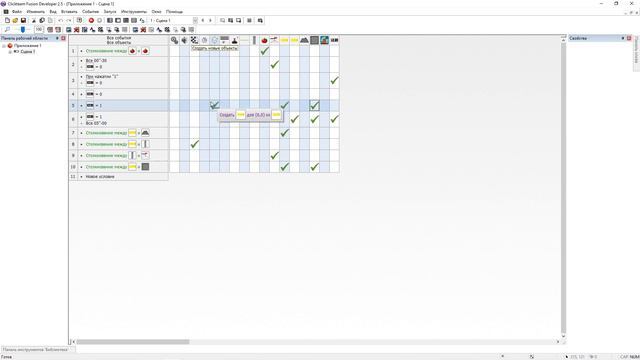Select the Create new objects column icon
The height and width of the screenshot is (360, 640).
point(214,40)
